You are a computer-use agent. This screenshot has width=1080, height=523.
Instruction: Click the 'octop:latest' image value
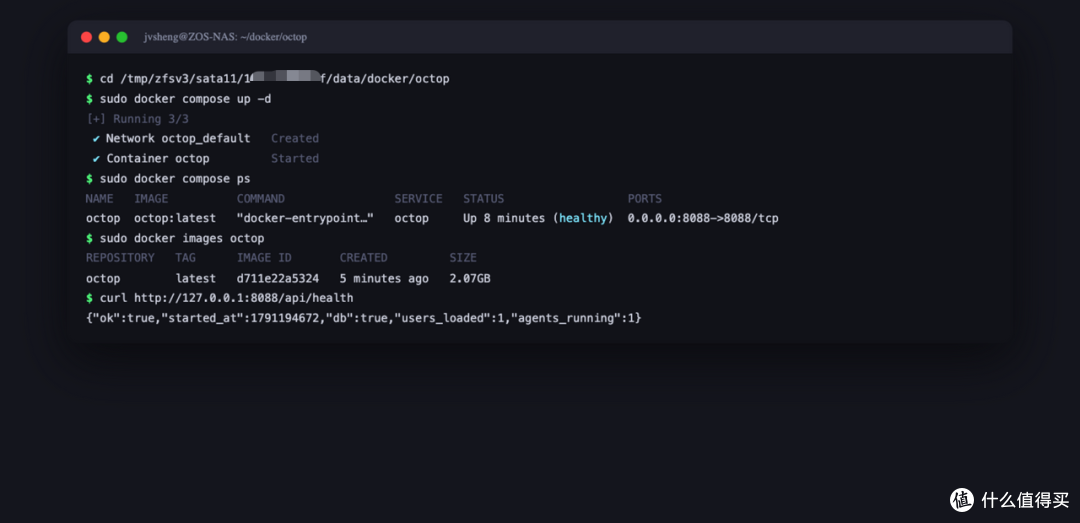175,218
